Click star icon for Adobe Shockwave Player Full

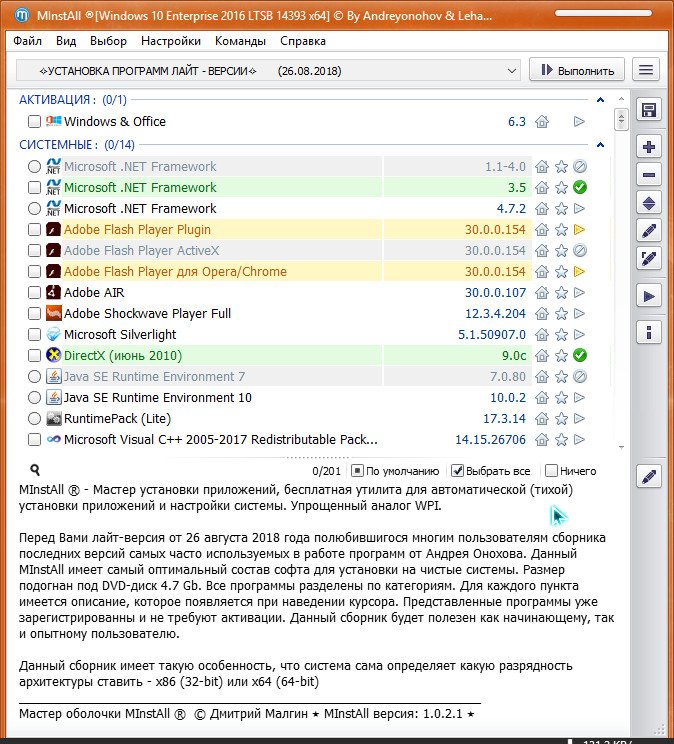click(x=561, y=314)
